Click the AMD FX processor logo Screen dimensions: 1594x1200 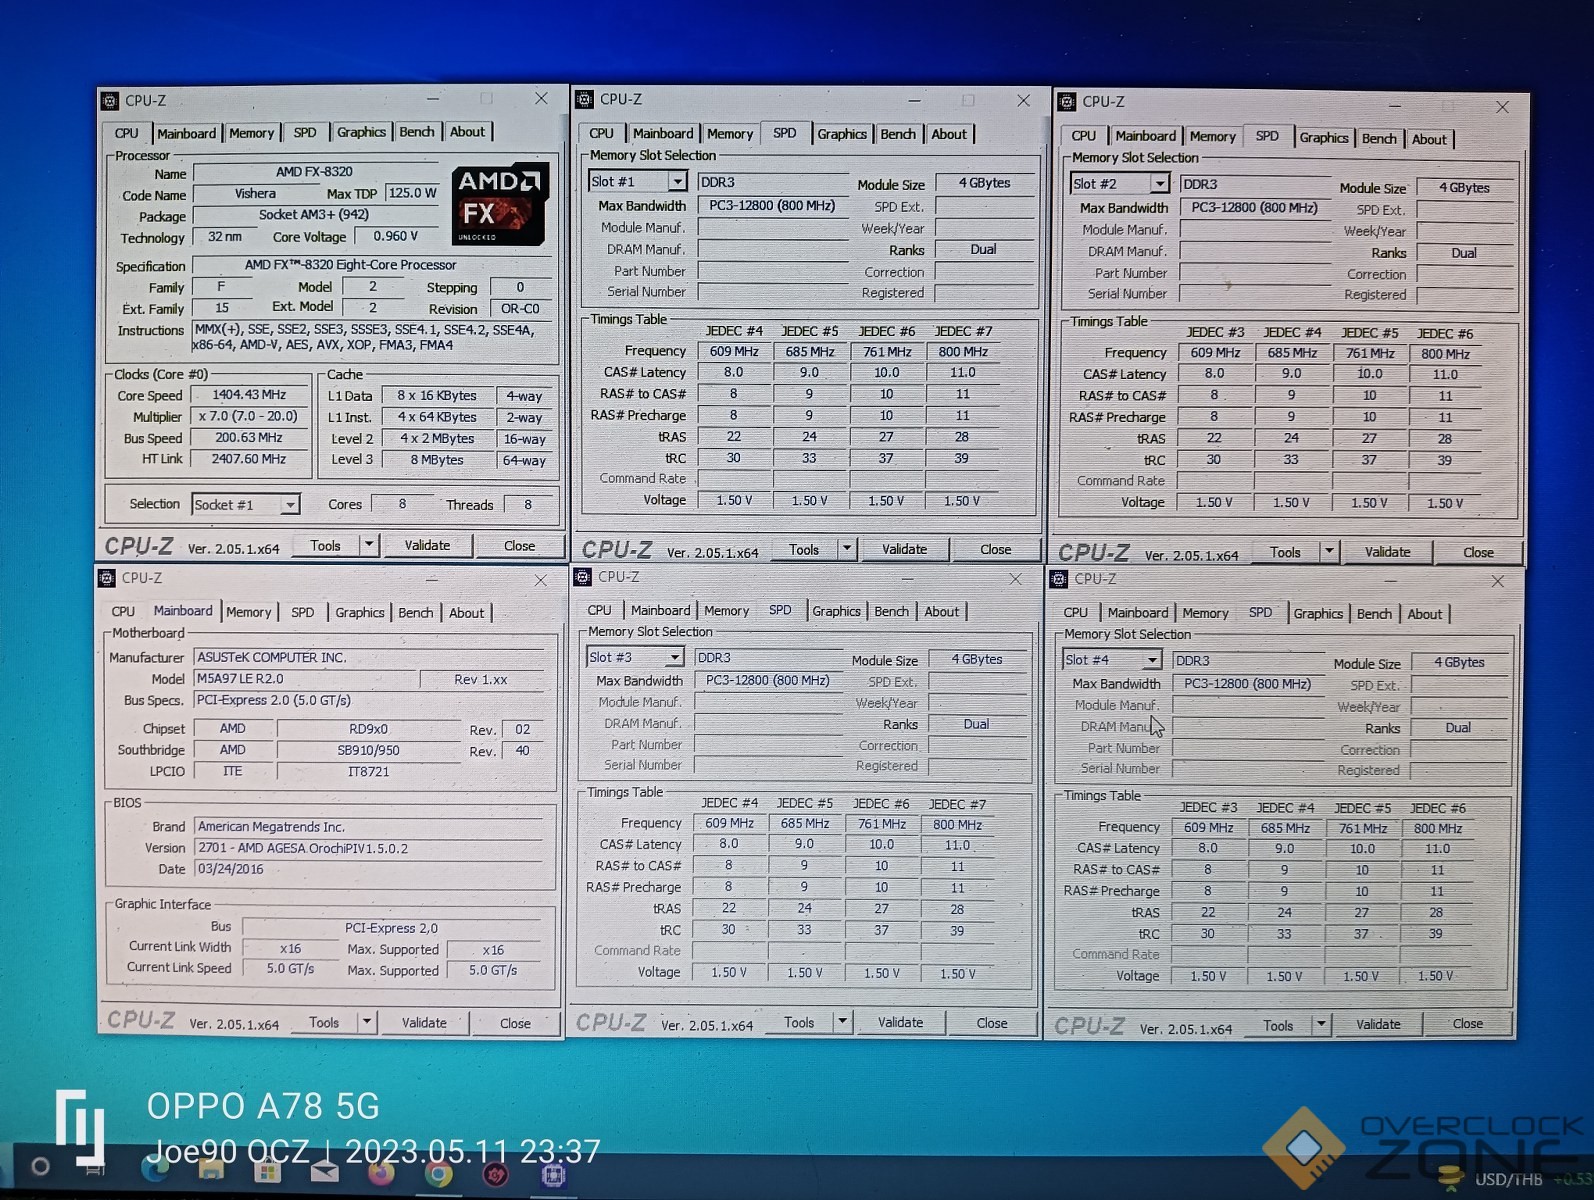tap(499, 205)
